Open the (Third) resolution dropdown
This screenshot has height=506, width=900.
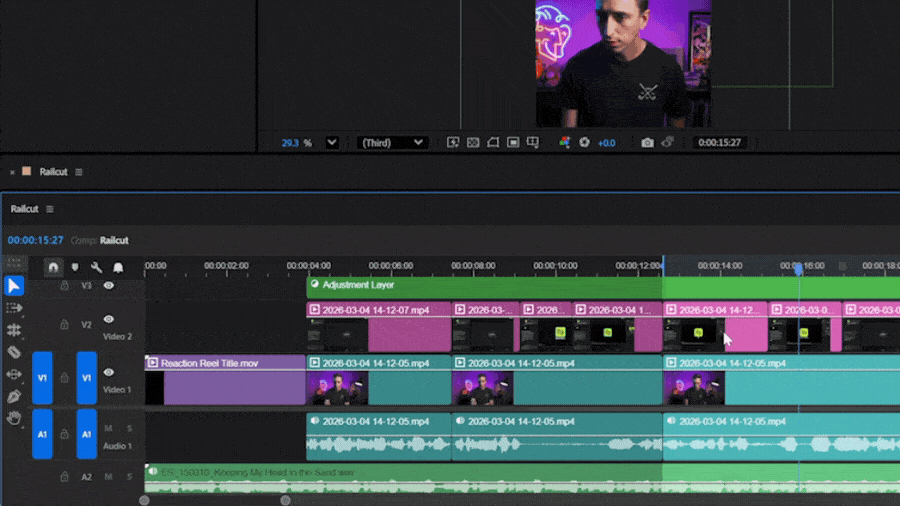coord(393,142)
